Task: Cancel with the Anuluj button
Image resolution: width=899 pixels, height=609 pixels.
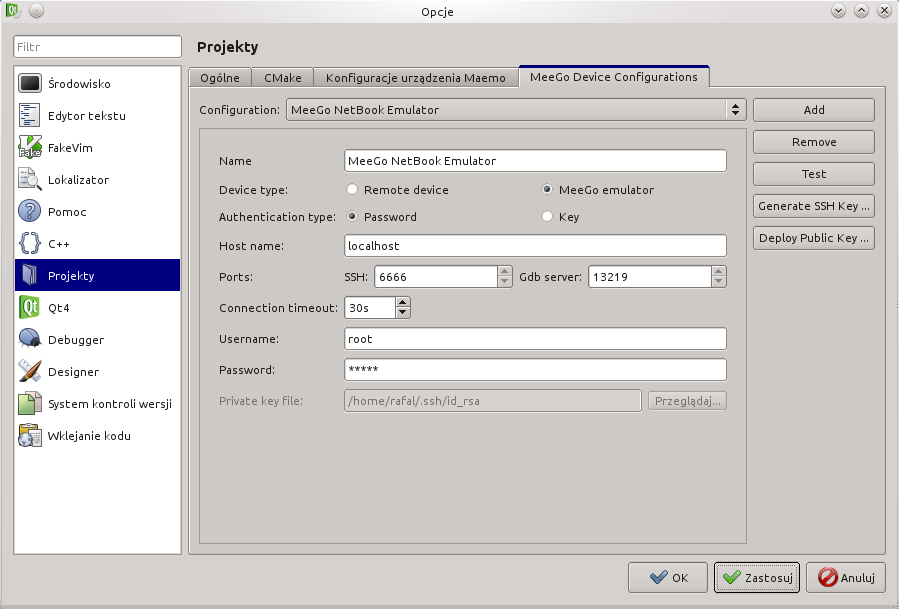Action: [846, 577]
